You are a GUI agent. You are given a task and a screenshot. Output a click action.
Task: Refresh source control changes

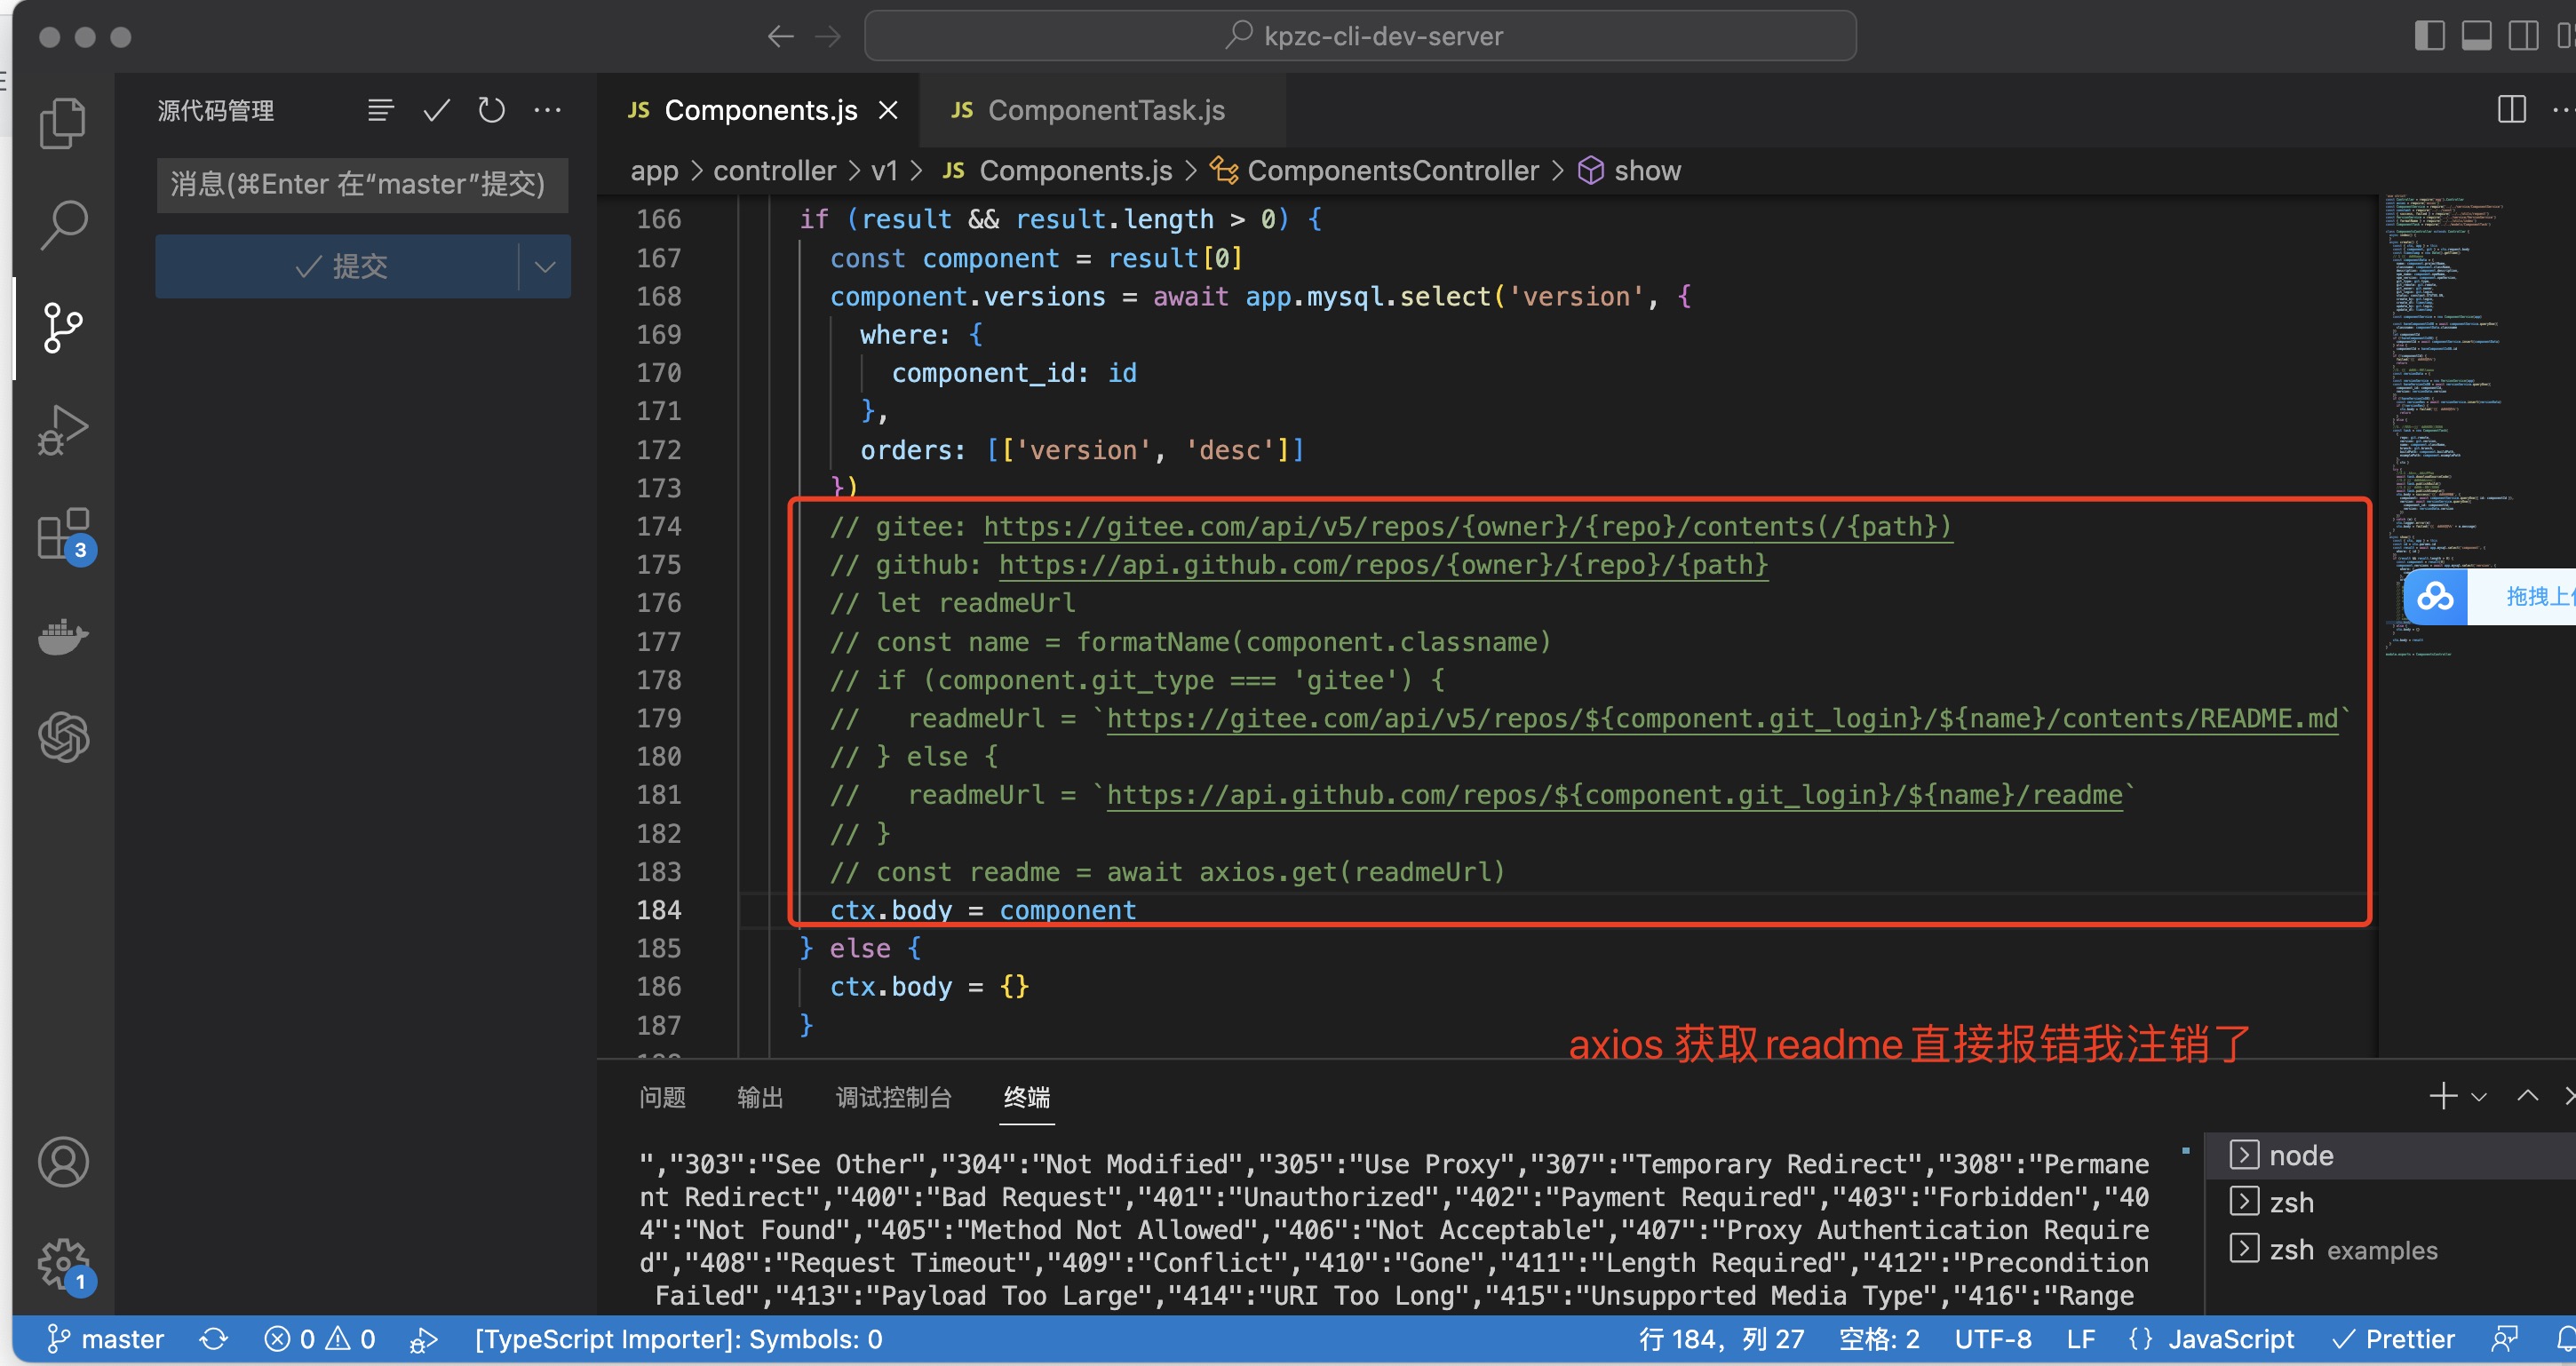click(491, 110)
